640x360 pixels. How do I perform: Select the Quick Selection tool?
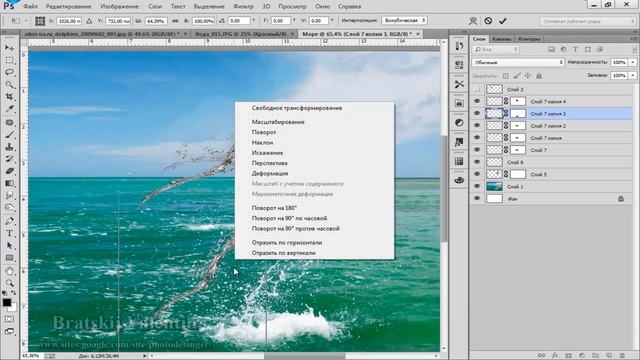pyautogui.click(x=9, y=84)
